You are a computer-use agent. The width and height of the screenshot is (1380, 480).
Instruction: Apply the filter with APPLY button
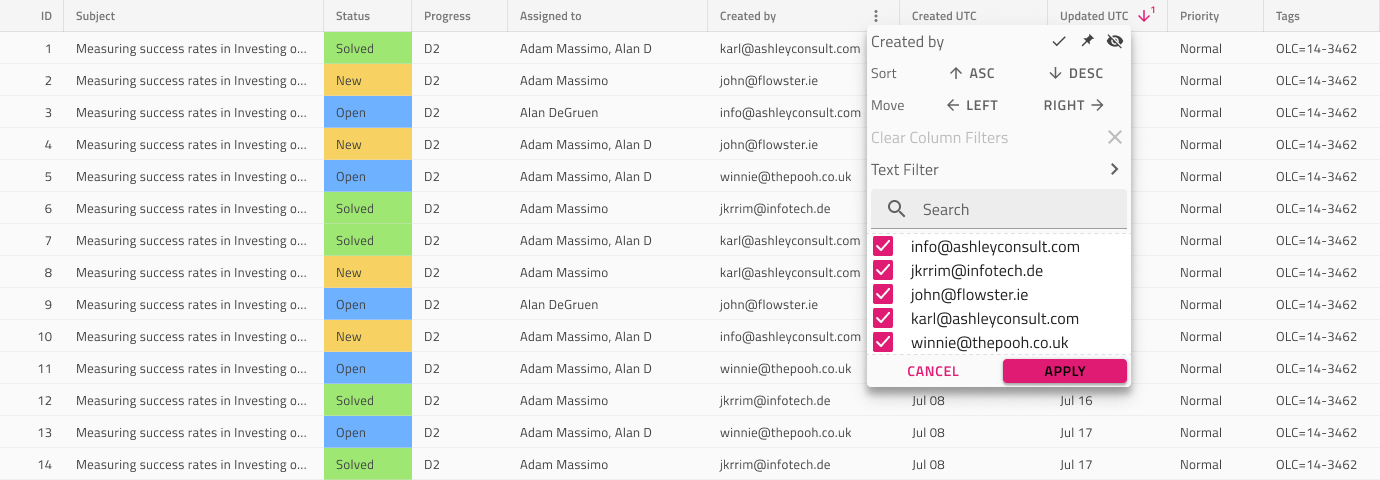click(1065, 371)
